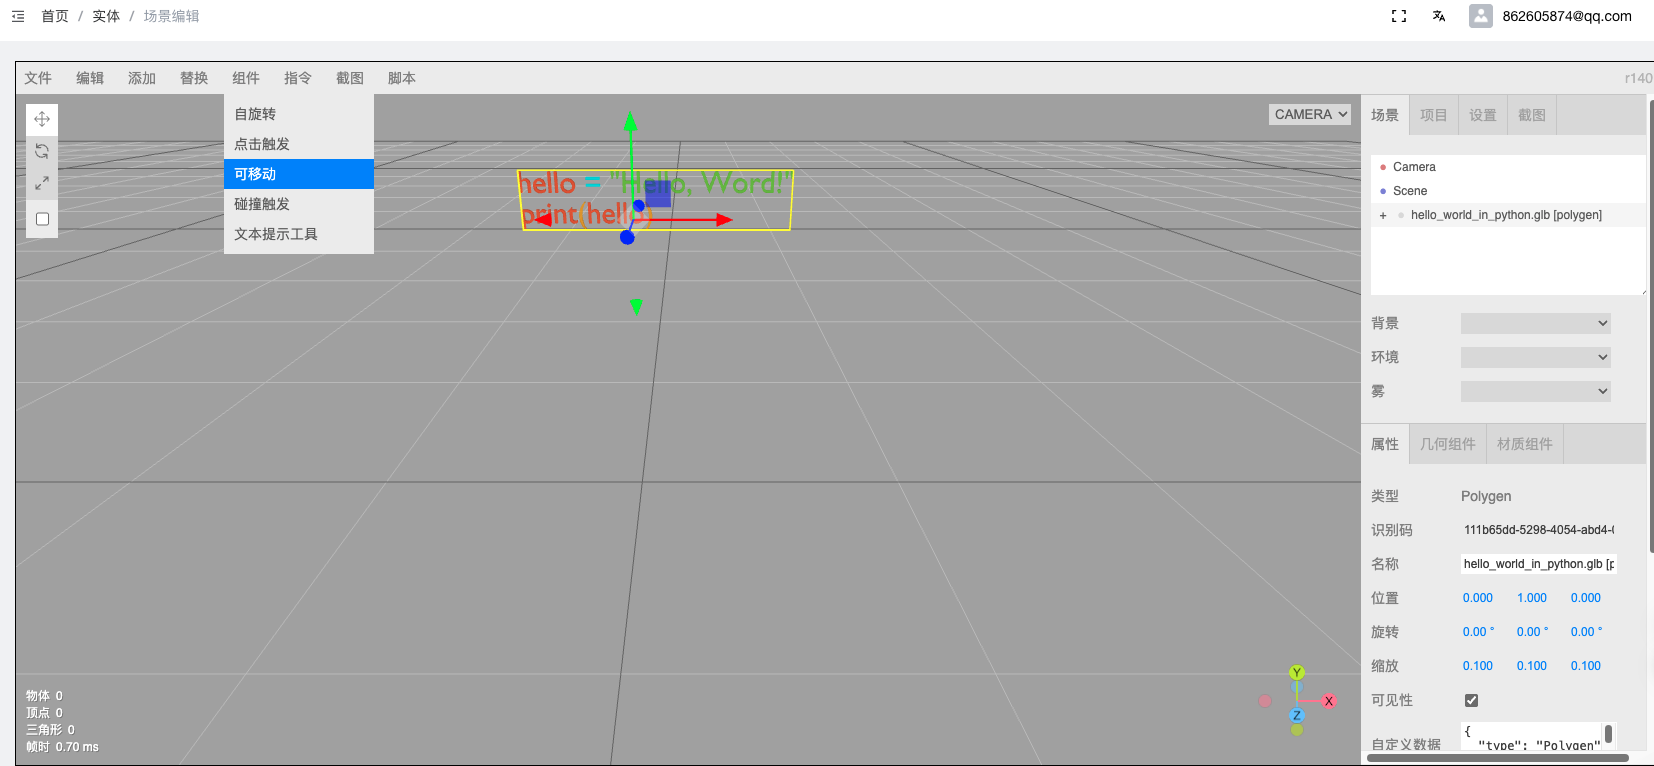Viewport: 1654px width, 766px height.
Task: Switch to the 截图 sidebar tab
Action: tap(1532, 115)
